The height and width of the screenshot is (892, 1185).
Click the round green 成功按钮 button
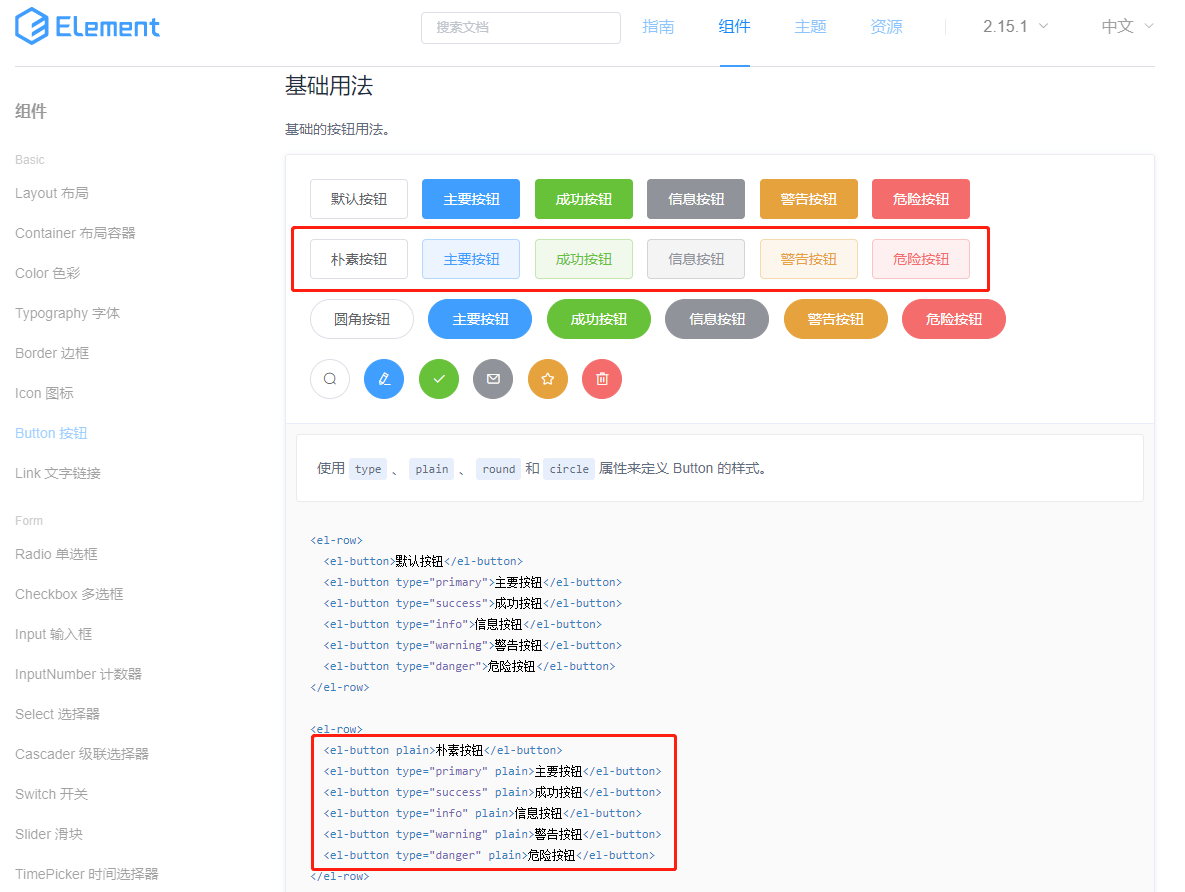click(599, 319)
